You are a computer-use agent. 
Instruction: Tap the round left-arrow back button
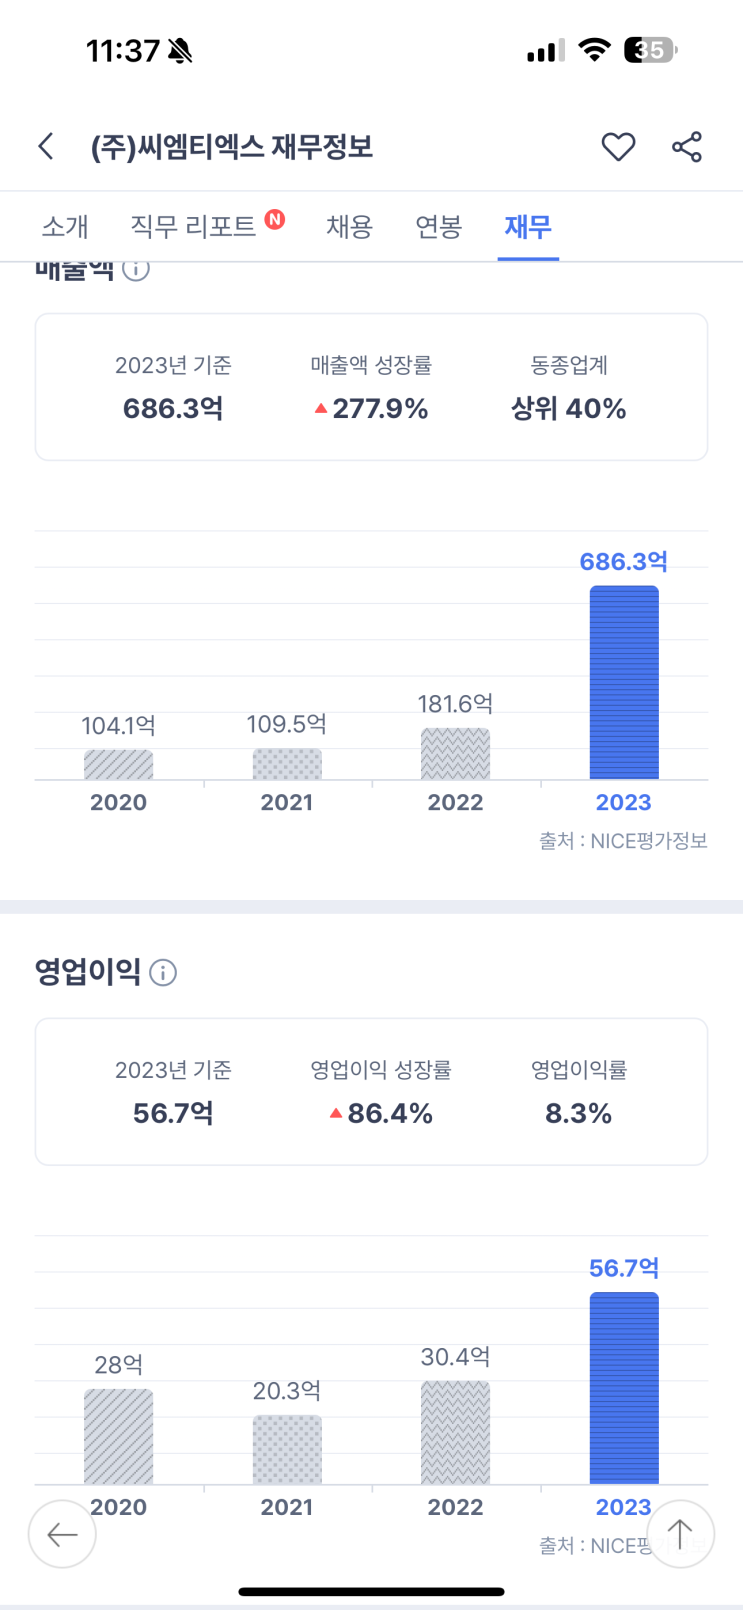coord(62,1534)
